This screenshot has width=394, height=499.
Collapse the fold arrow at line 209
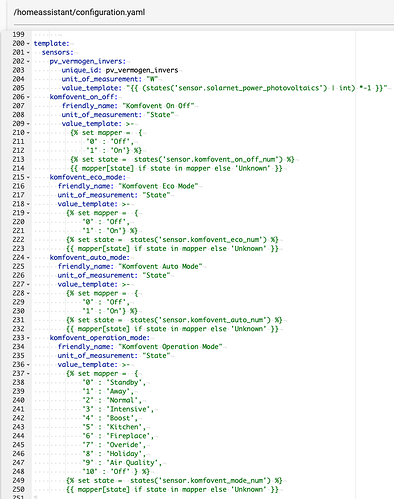point(28,124)
